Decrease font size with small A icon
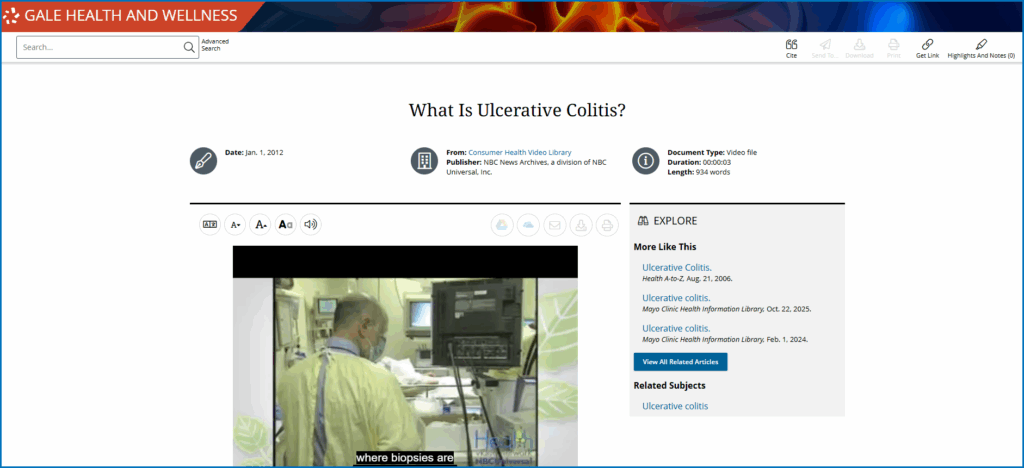 (x=235, y=225)
